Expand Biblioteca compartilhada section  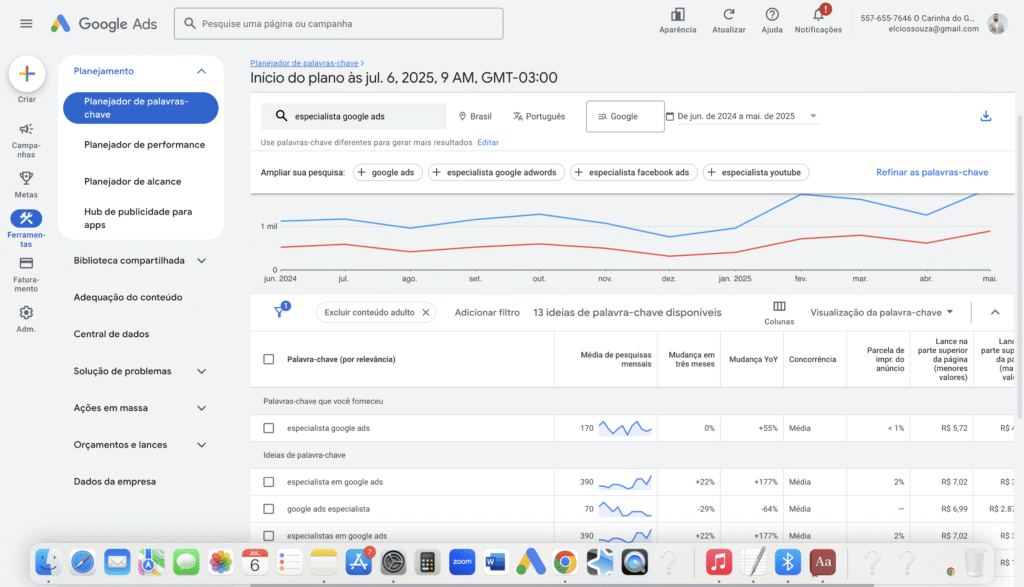(x=201, y=261)
